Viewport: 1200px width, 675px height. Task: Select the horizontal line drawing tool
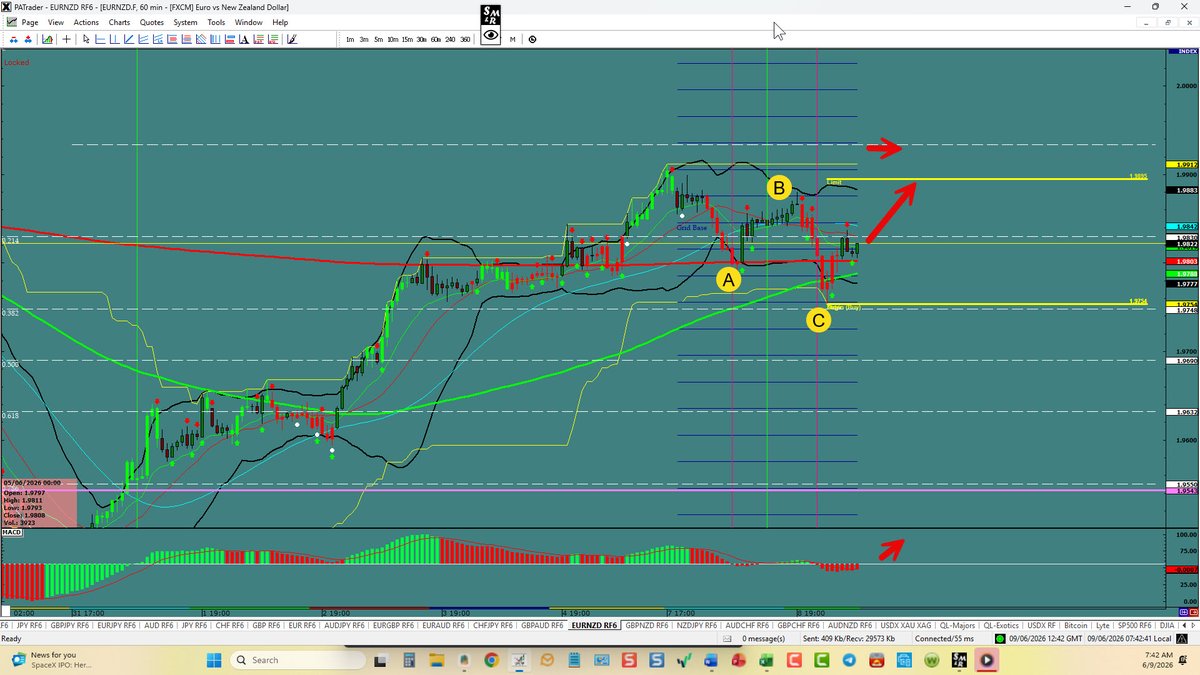[100, 39]
